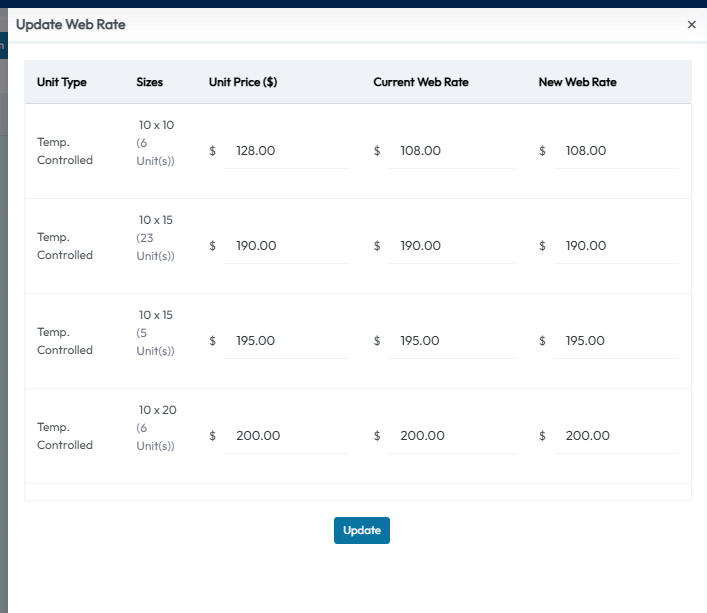Click Unit Price field showing 195.00

click(x=286, y=341)
